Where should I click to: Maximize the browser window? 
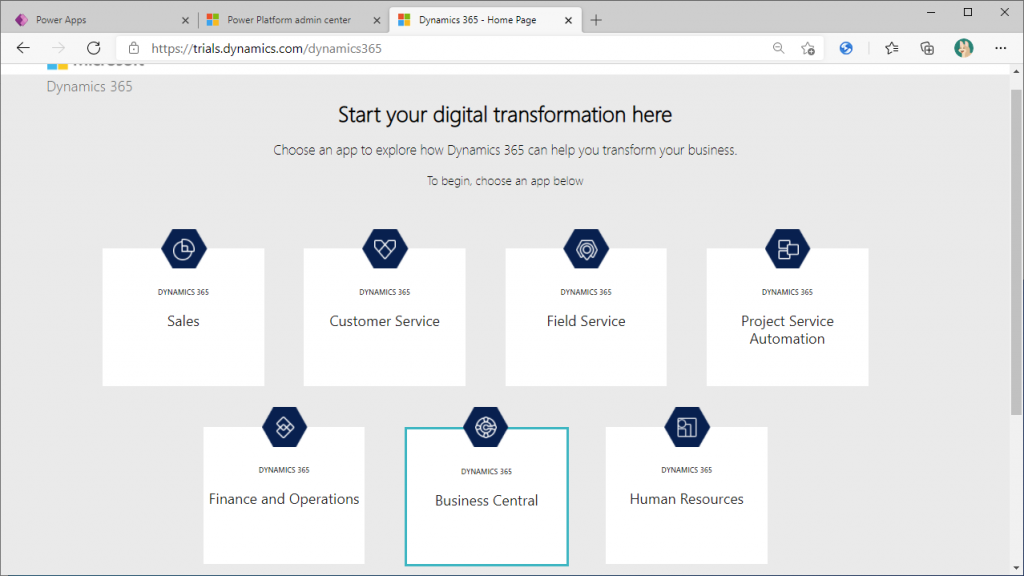[968, 12]
